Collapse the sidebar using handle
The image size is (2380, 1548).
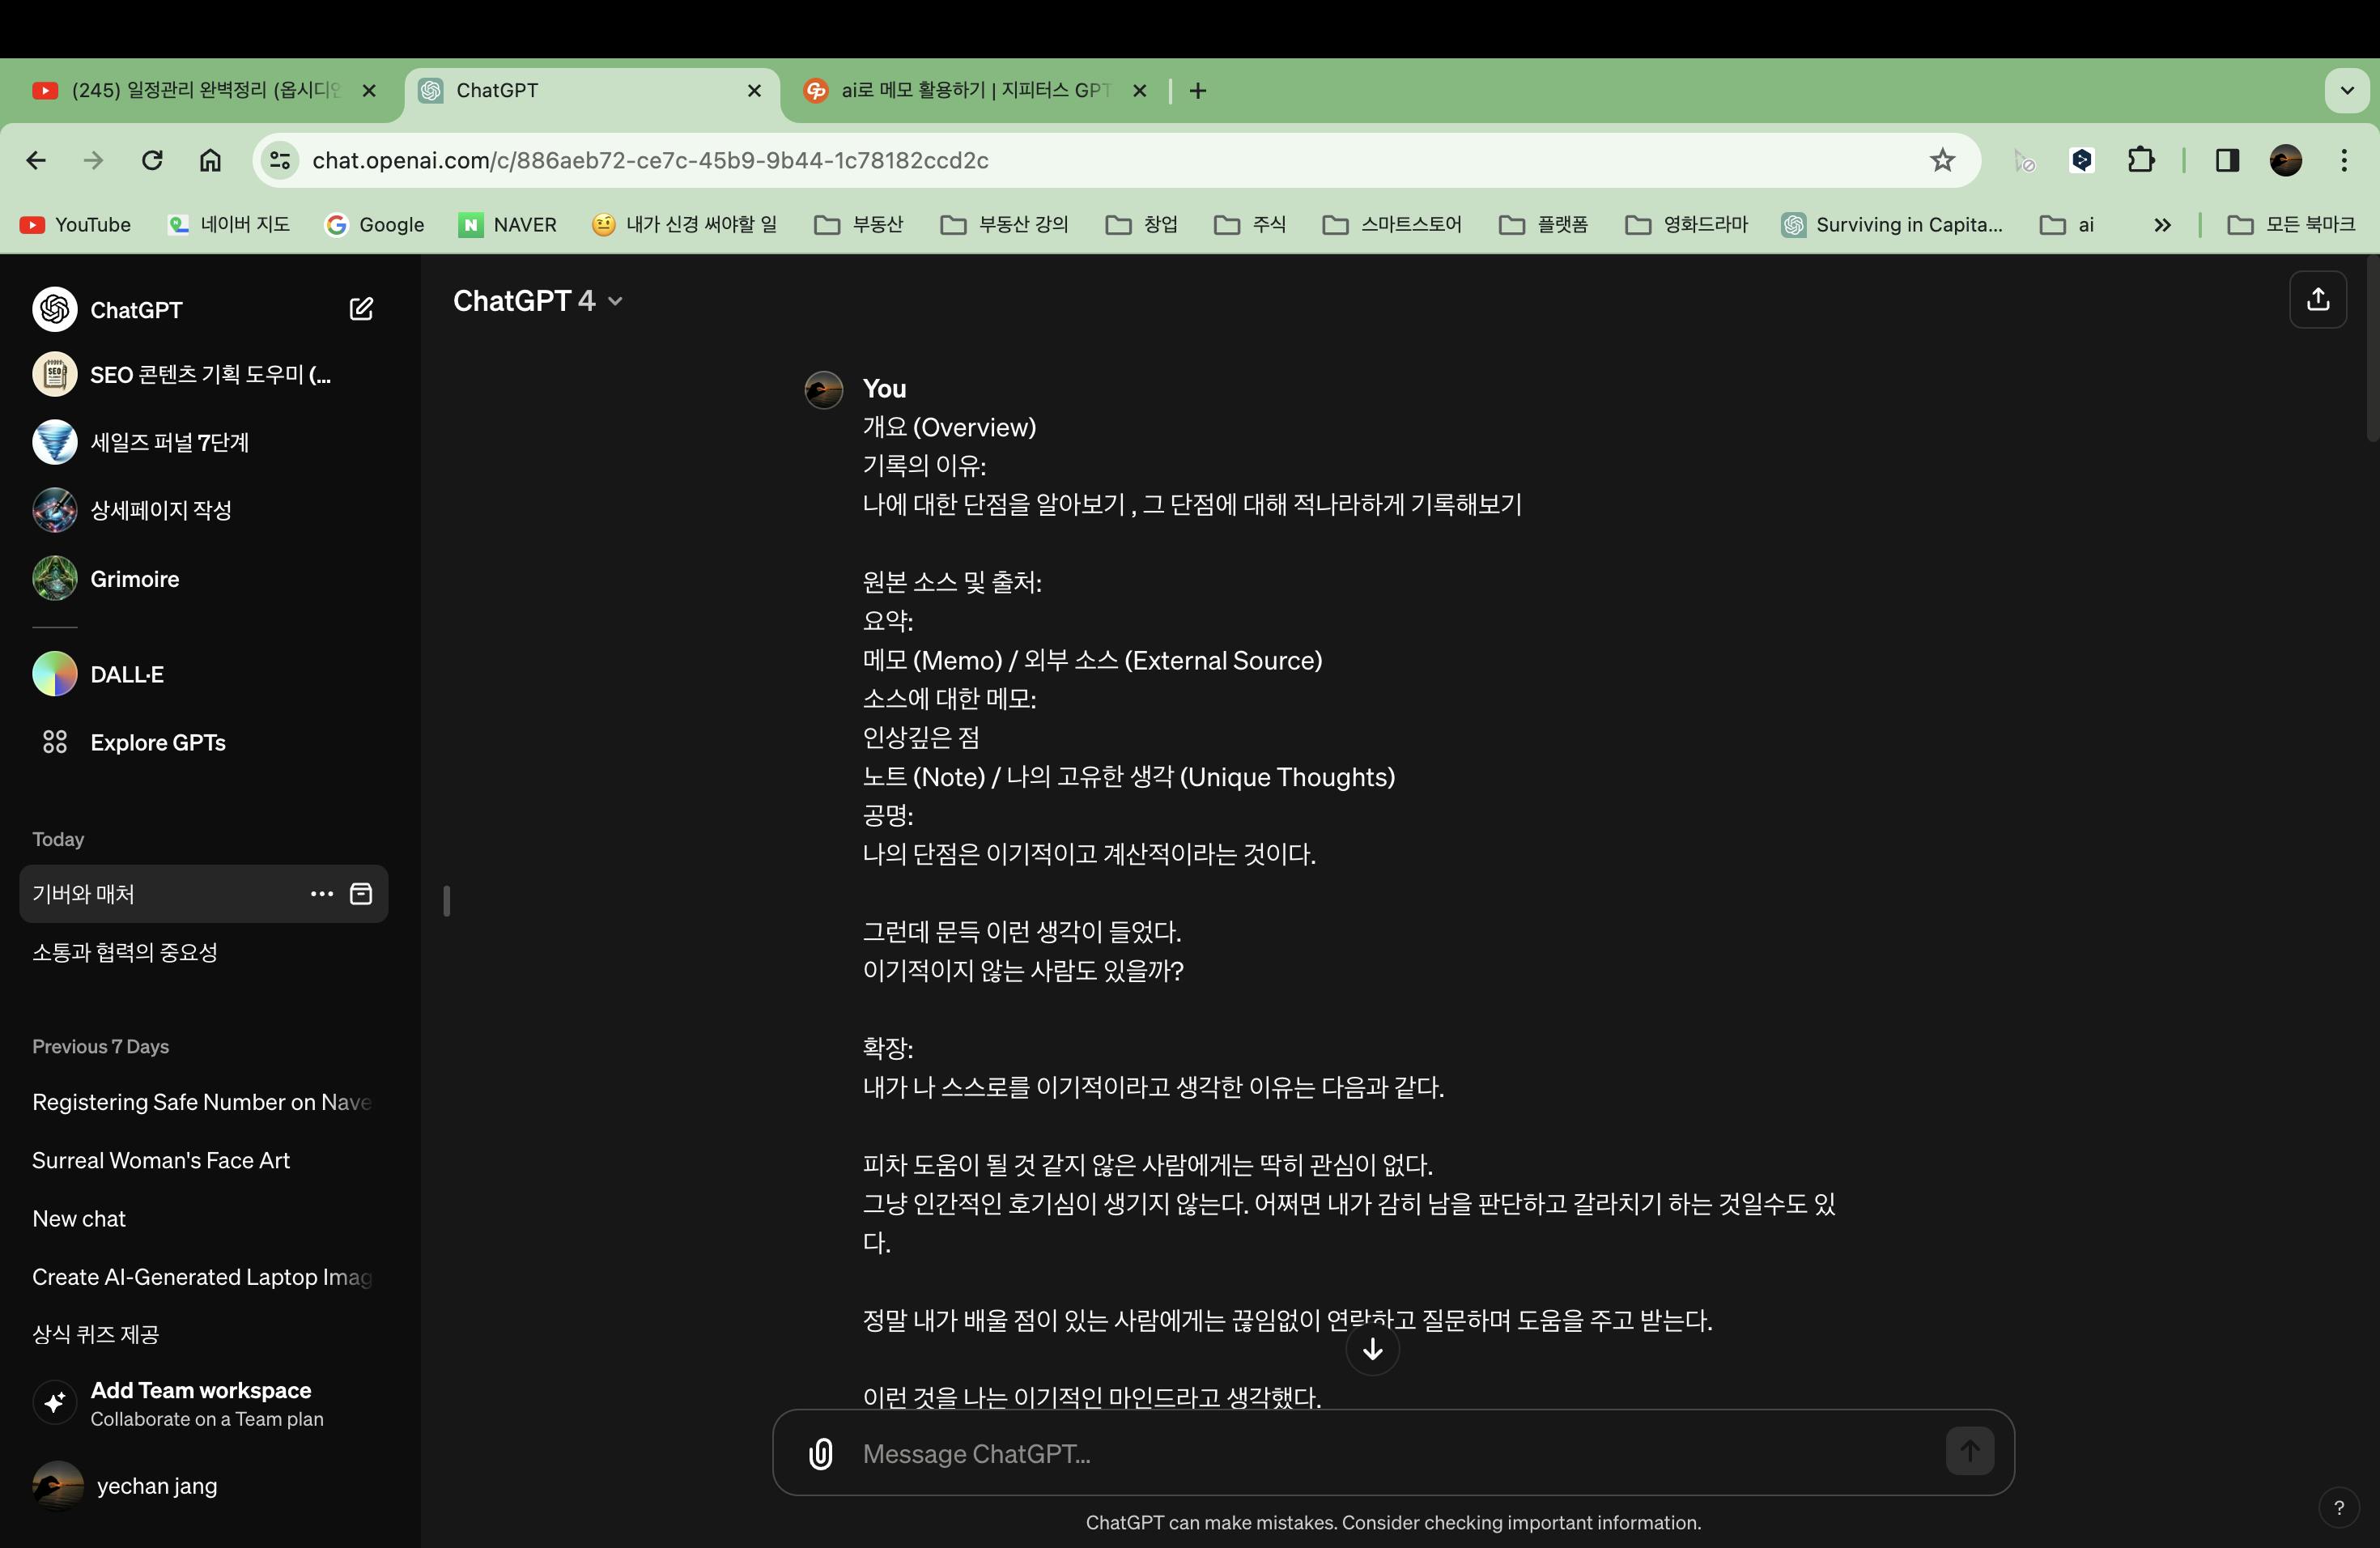(447, 901)
